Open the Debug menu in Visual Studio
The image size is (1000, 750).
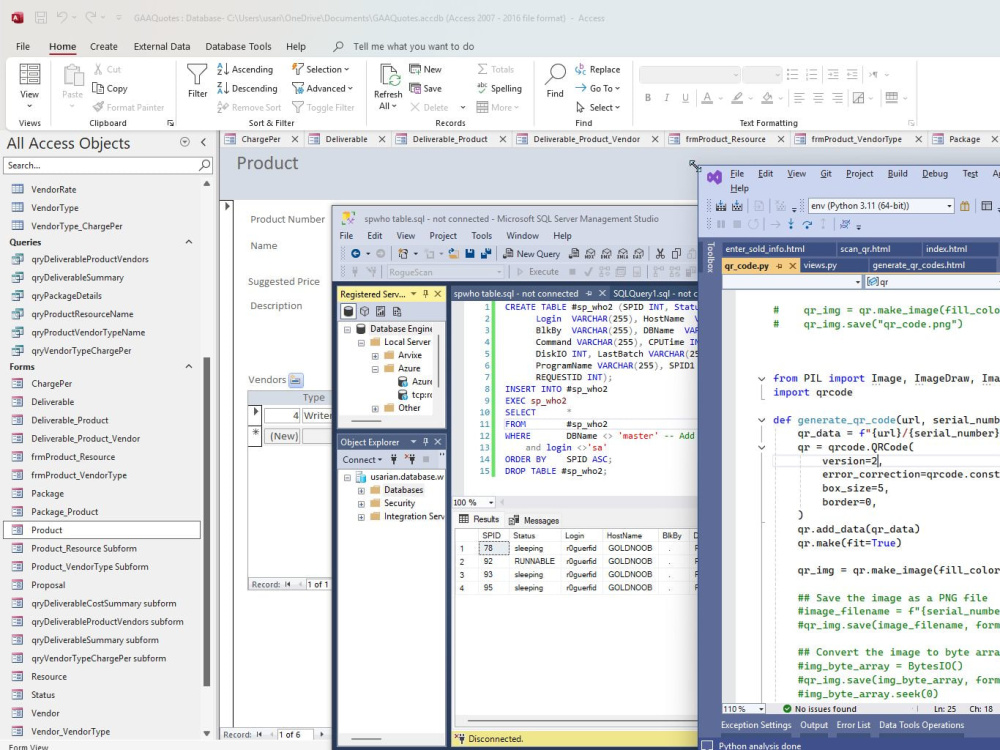934,173
